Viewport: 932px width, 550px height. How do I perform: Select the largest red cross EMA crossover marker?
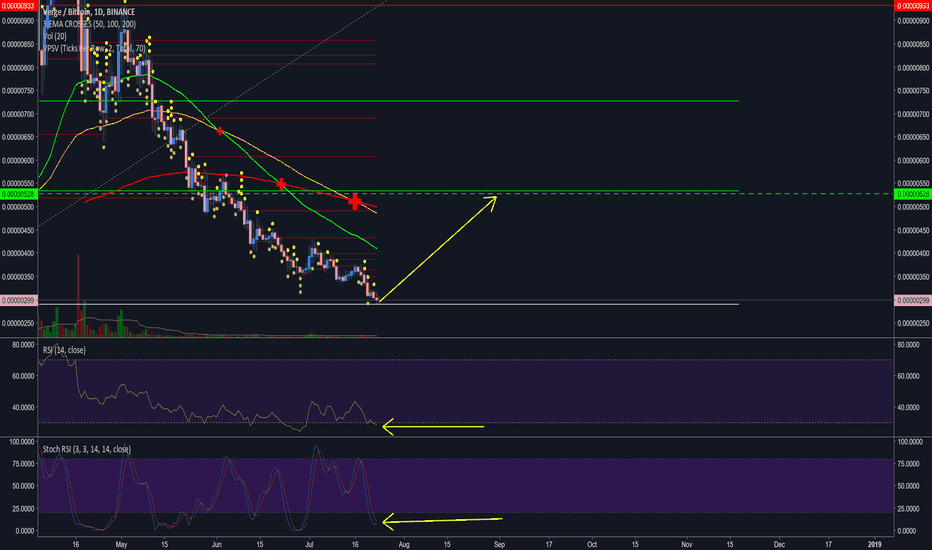coord(355,202)
